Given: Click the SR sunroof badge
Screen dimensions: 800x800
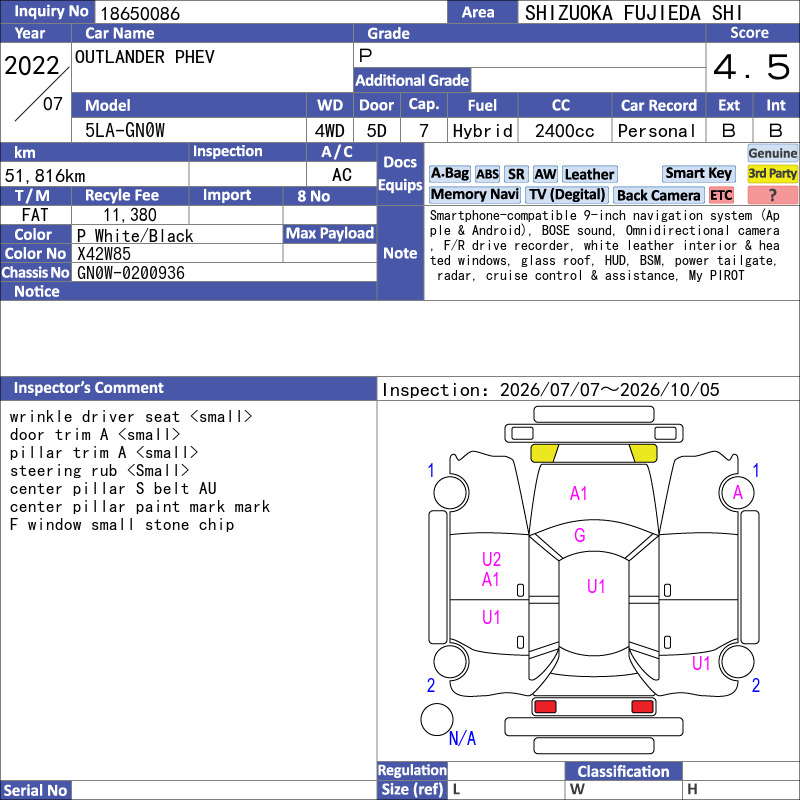Looking at the screenshot, I should 516,174.
